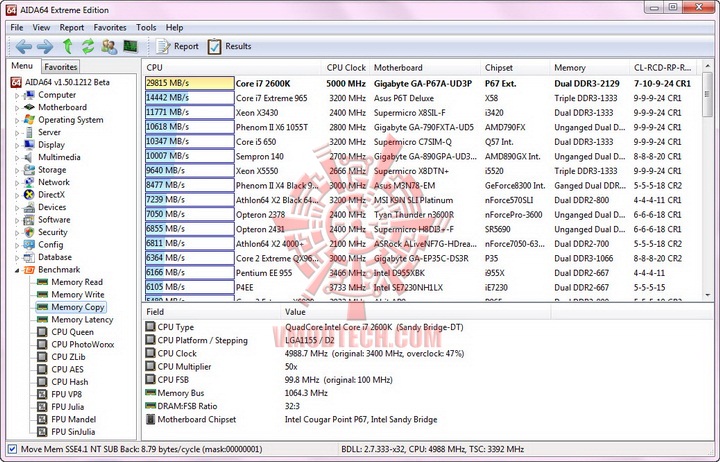
Task: Sort by Motherboard column header
Action: click(x=424, y=68)
